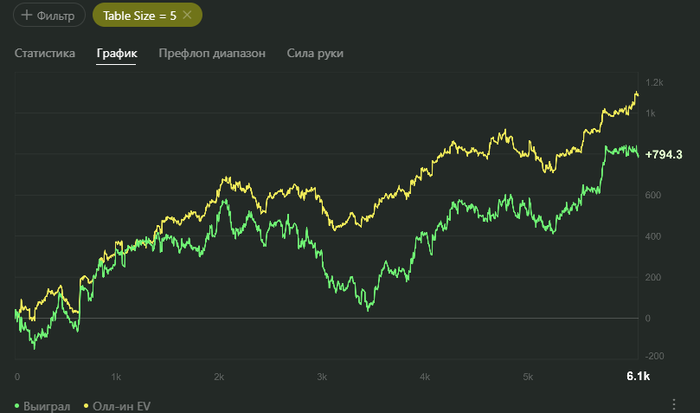Add a new filter with Фильтр button

pos(48,15)
